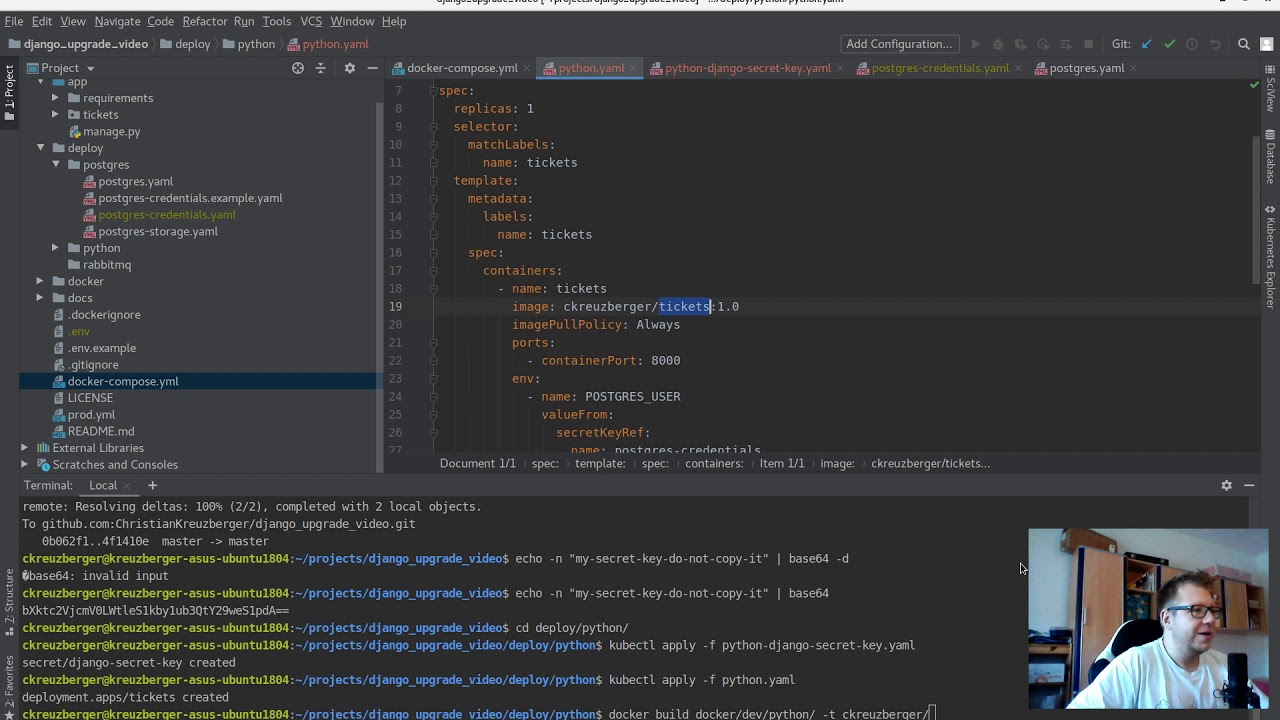Collapse the postgres folder

(x=55, y=165)
